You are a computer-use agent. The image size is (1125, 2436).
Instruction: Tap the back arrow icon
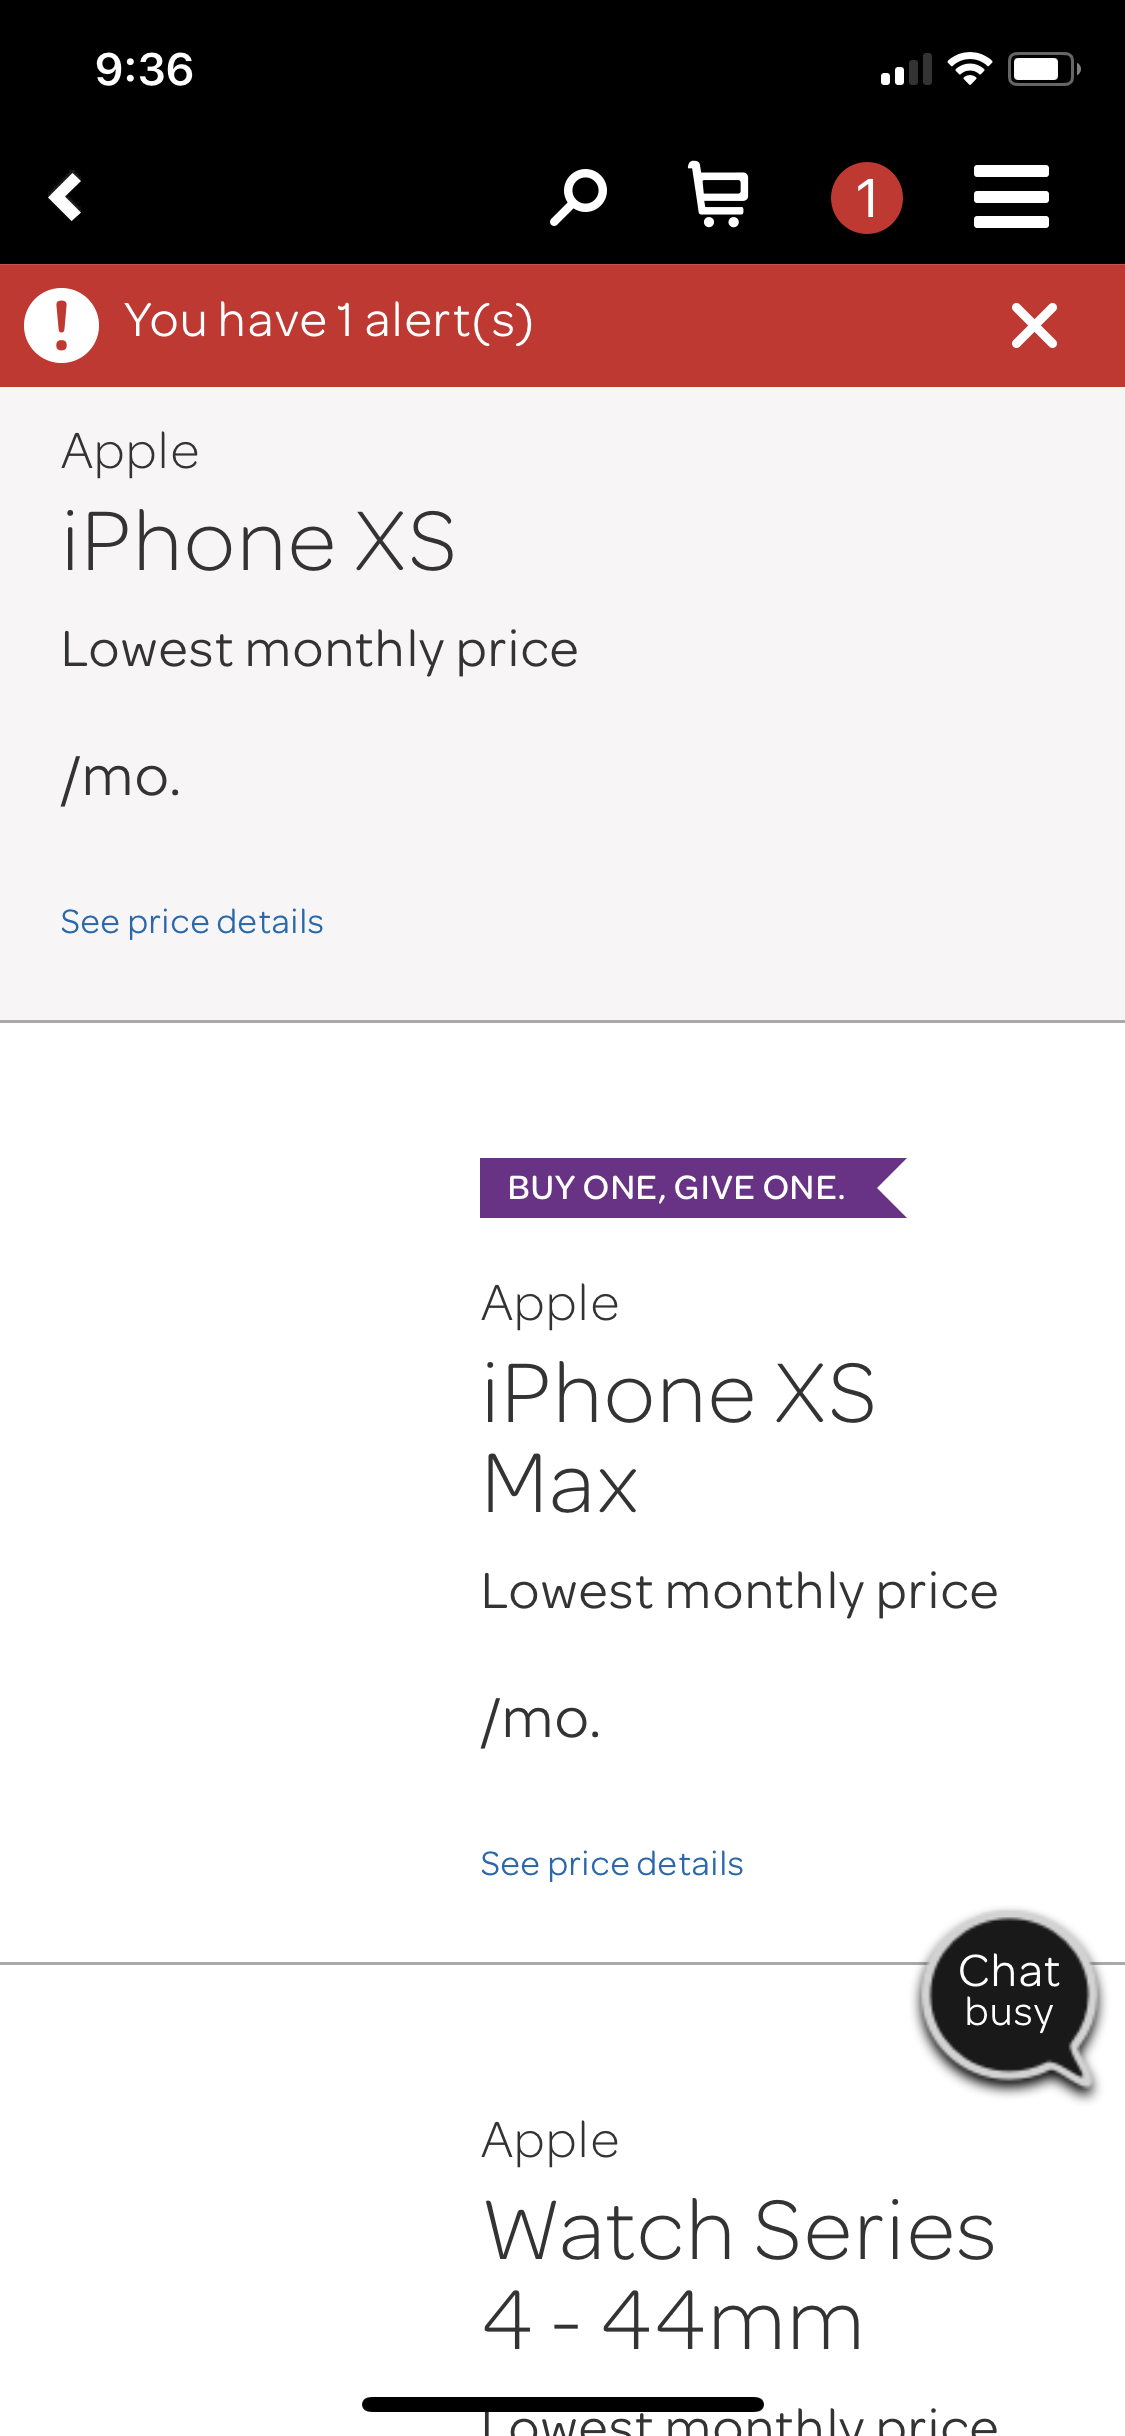point(66,197)
